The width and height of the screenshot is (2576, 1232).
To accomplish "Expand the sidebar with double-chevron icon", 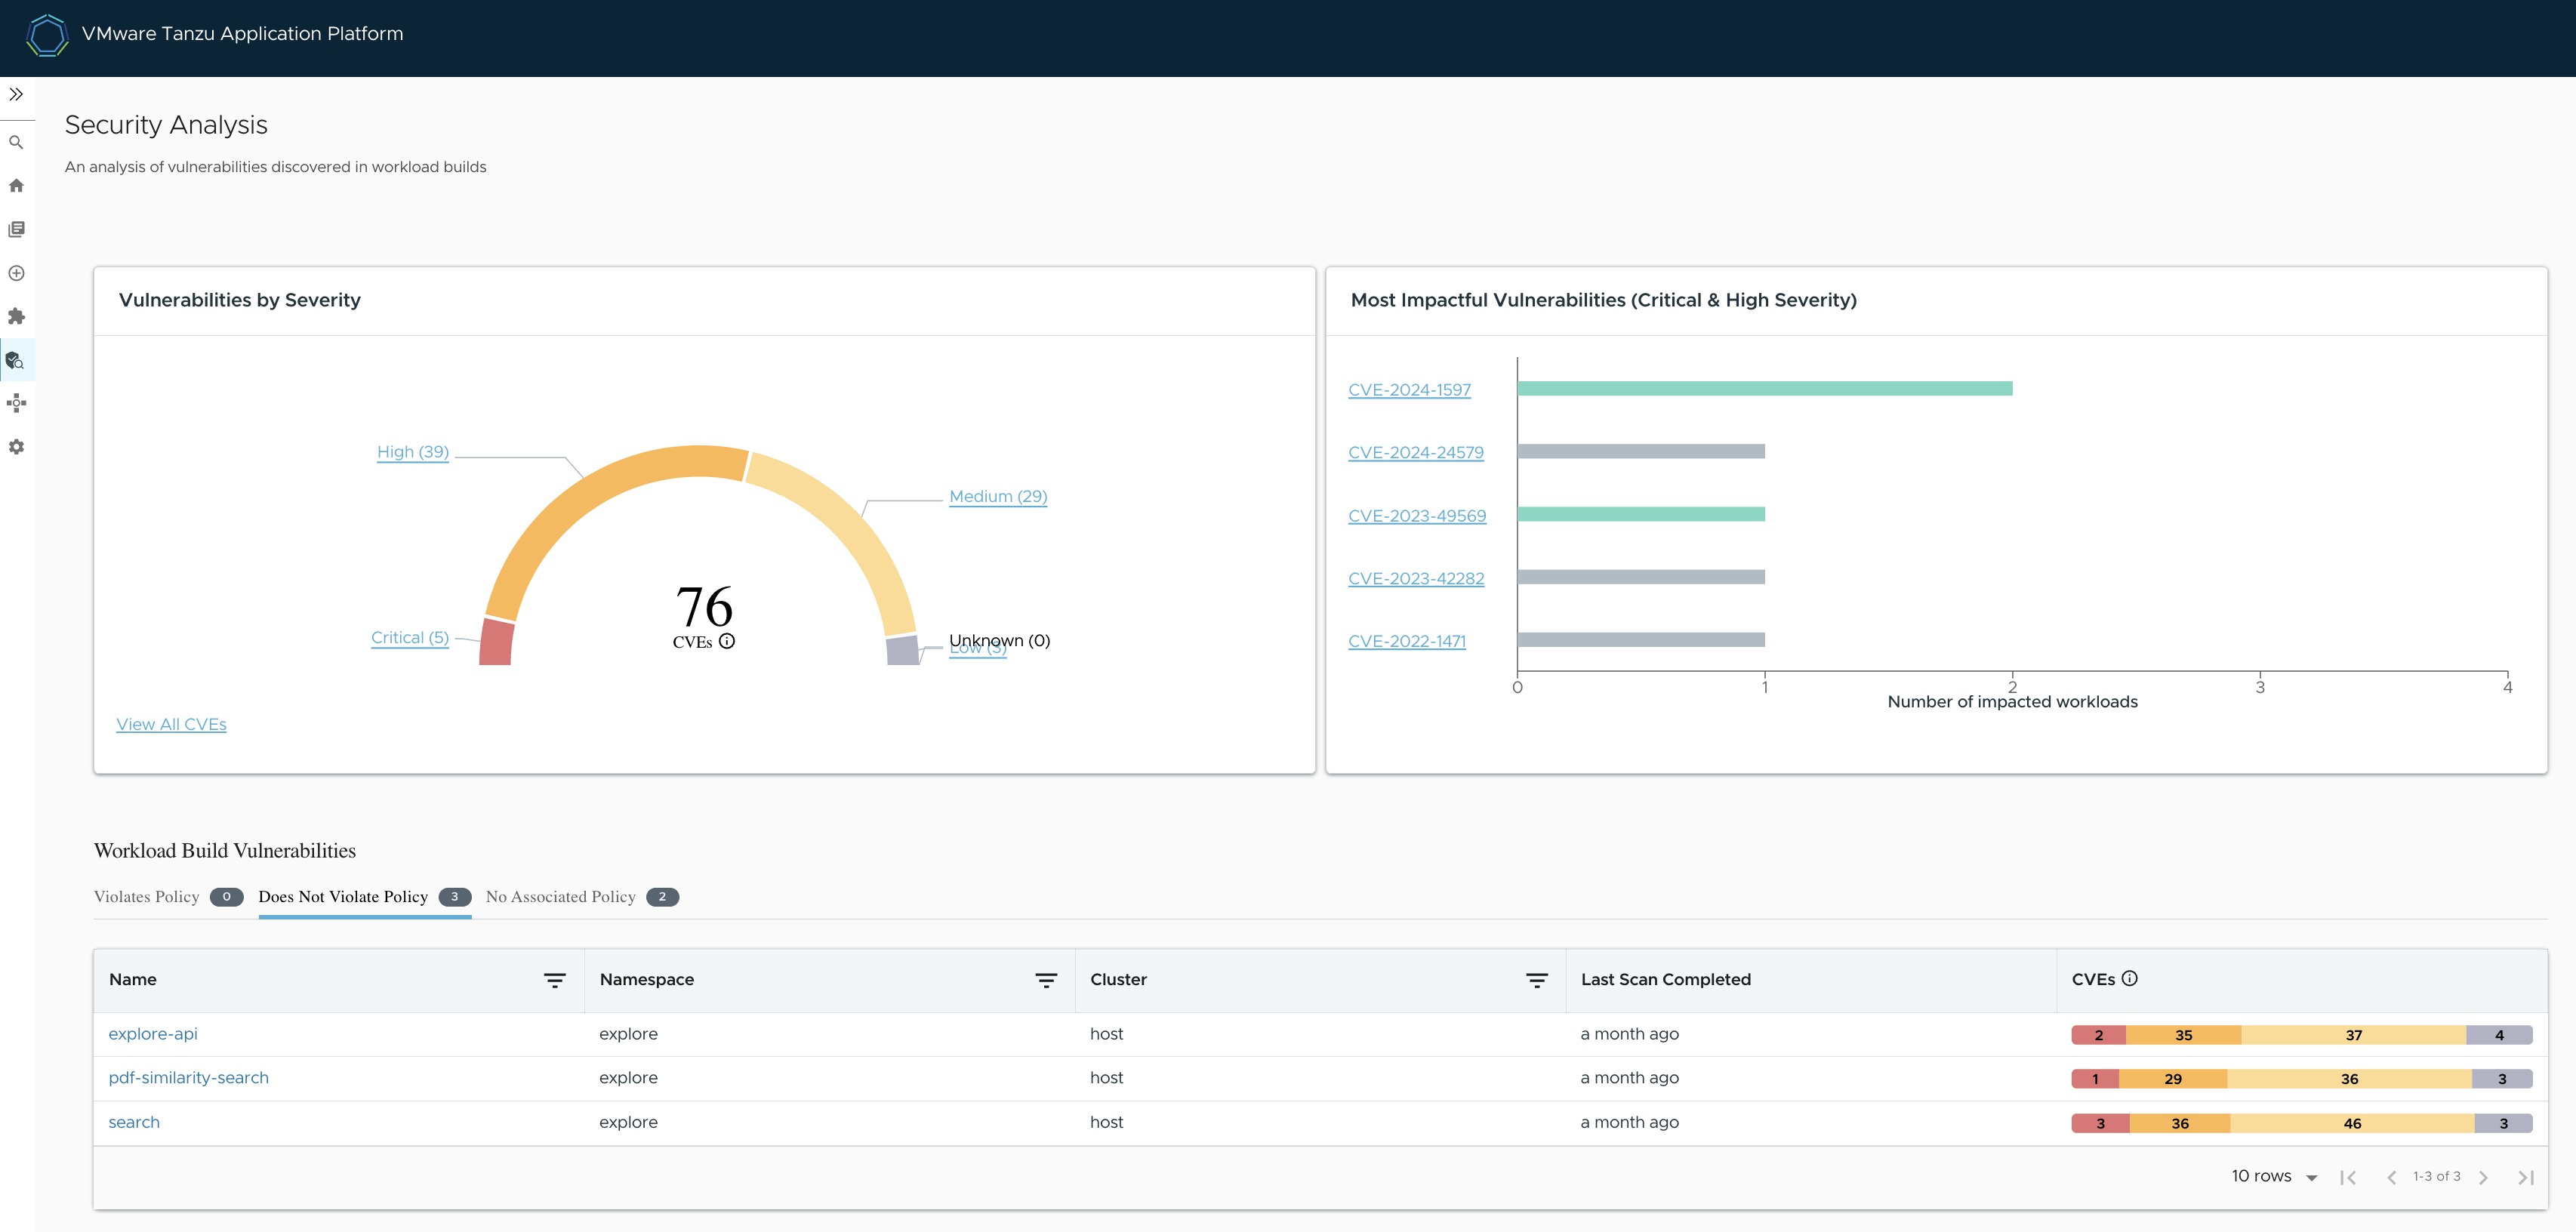I will pos(16,94).
